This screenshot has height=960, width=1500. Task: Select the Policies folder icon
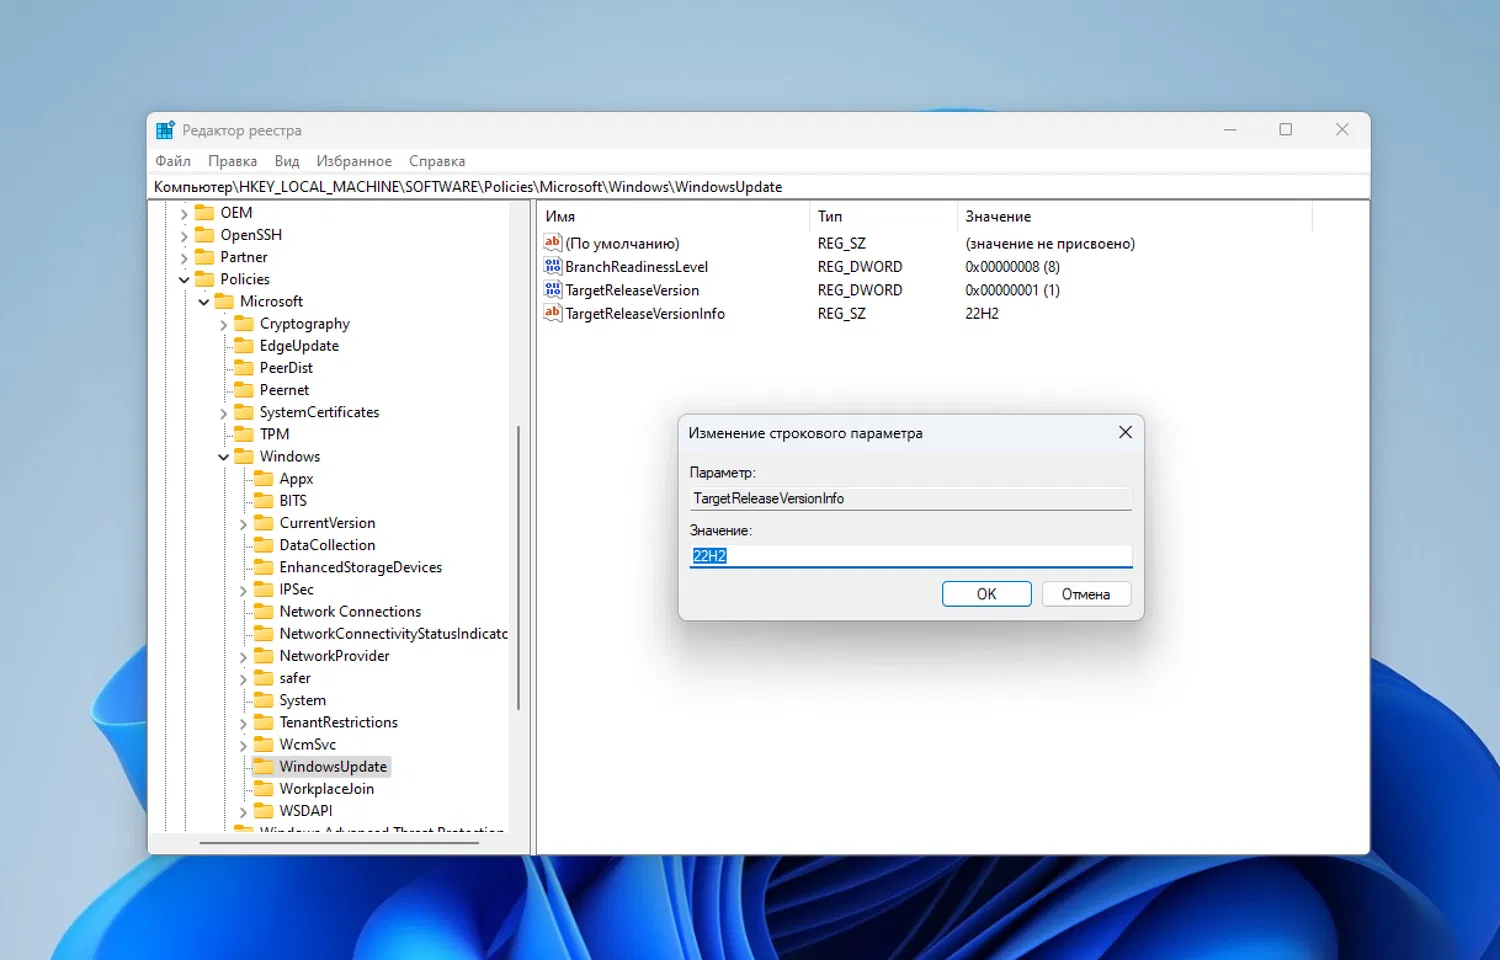[x=205, y=278]
